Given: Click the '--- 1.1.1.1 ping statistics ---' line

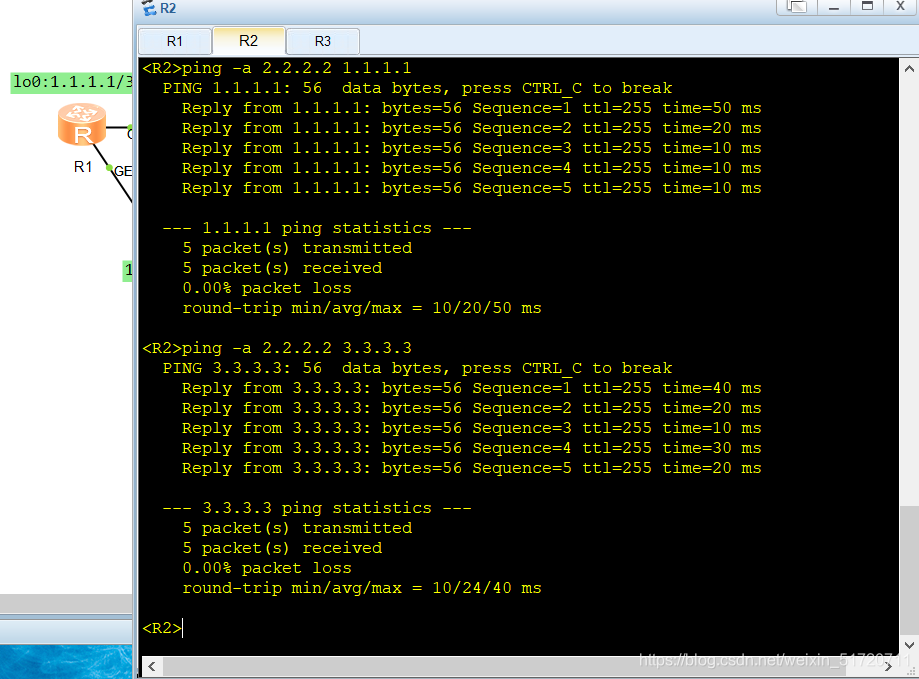Looking at the screenshot, I should pyautogui.click(x=316, y=228).
